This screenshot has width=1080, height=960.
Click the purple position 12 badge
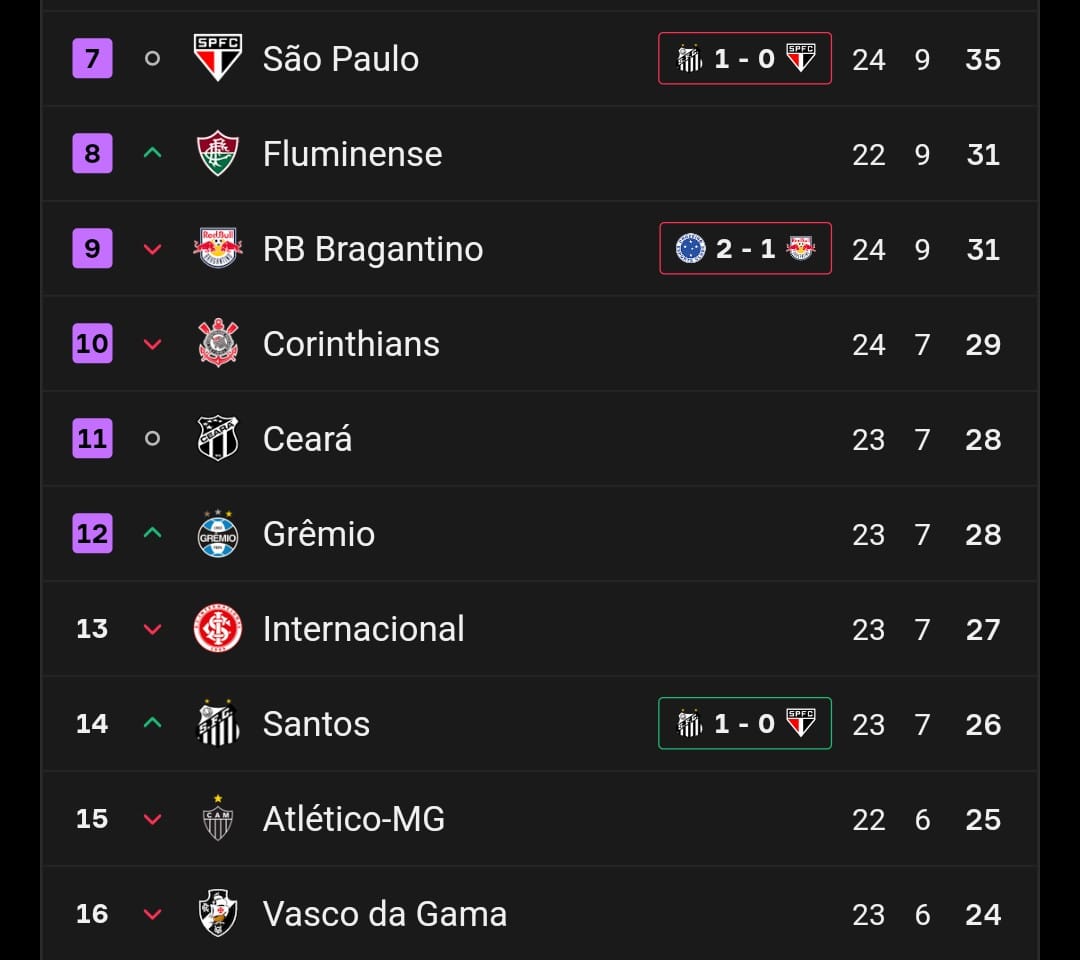(92, 534)
